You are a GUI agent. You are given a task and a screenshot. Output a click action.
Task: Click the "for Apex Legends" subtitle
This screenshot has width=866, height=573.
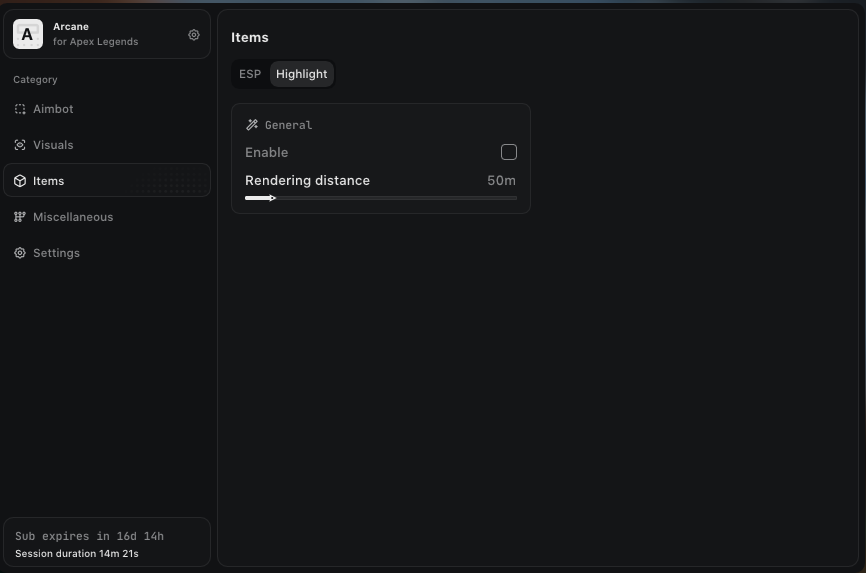95,42
